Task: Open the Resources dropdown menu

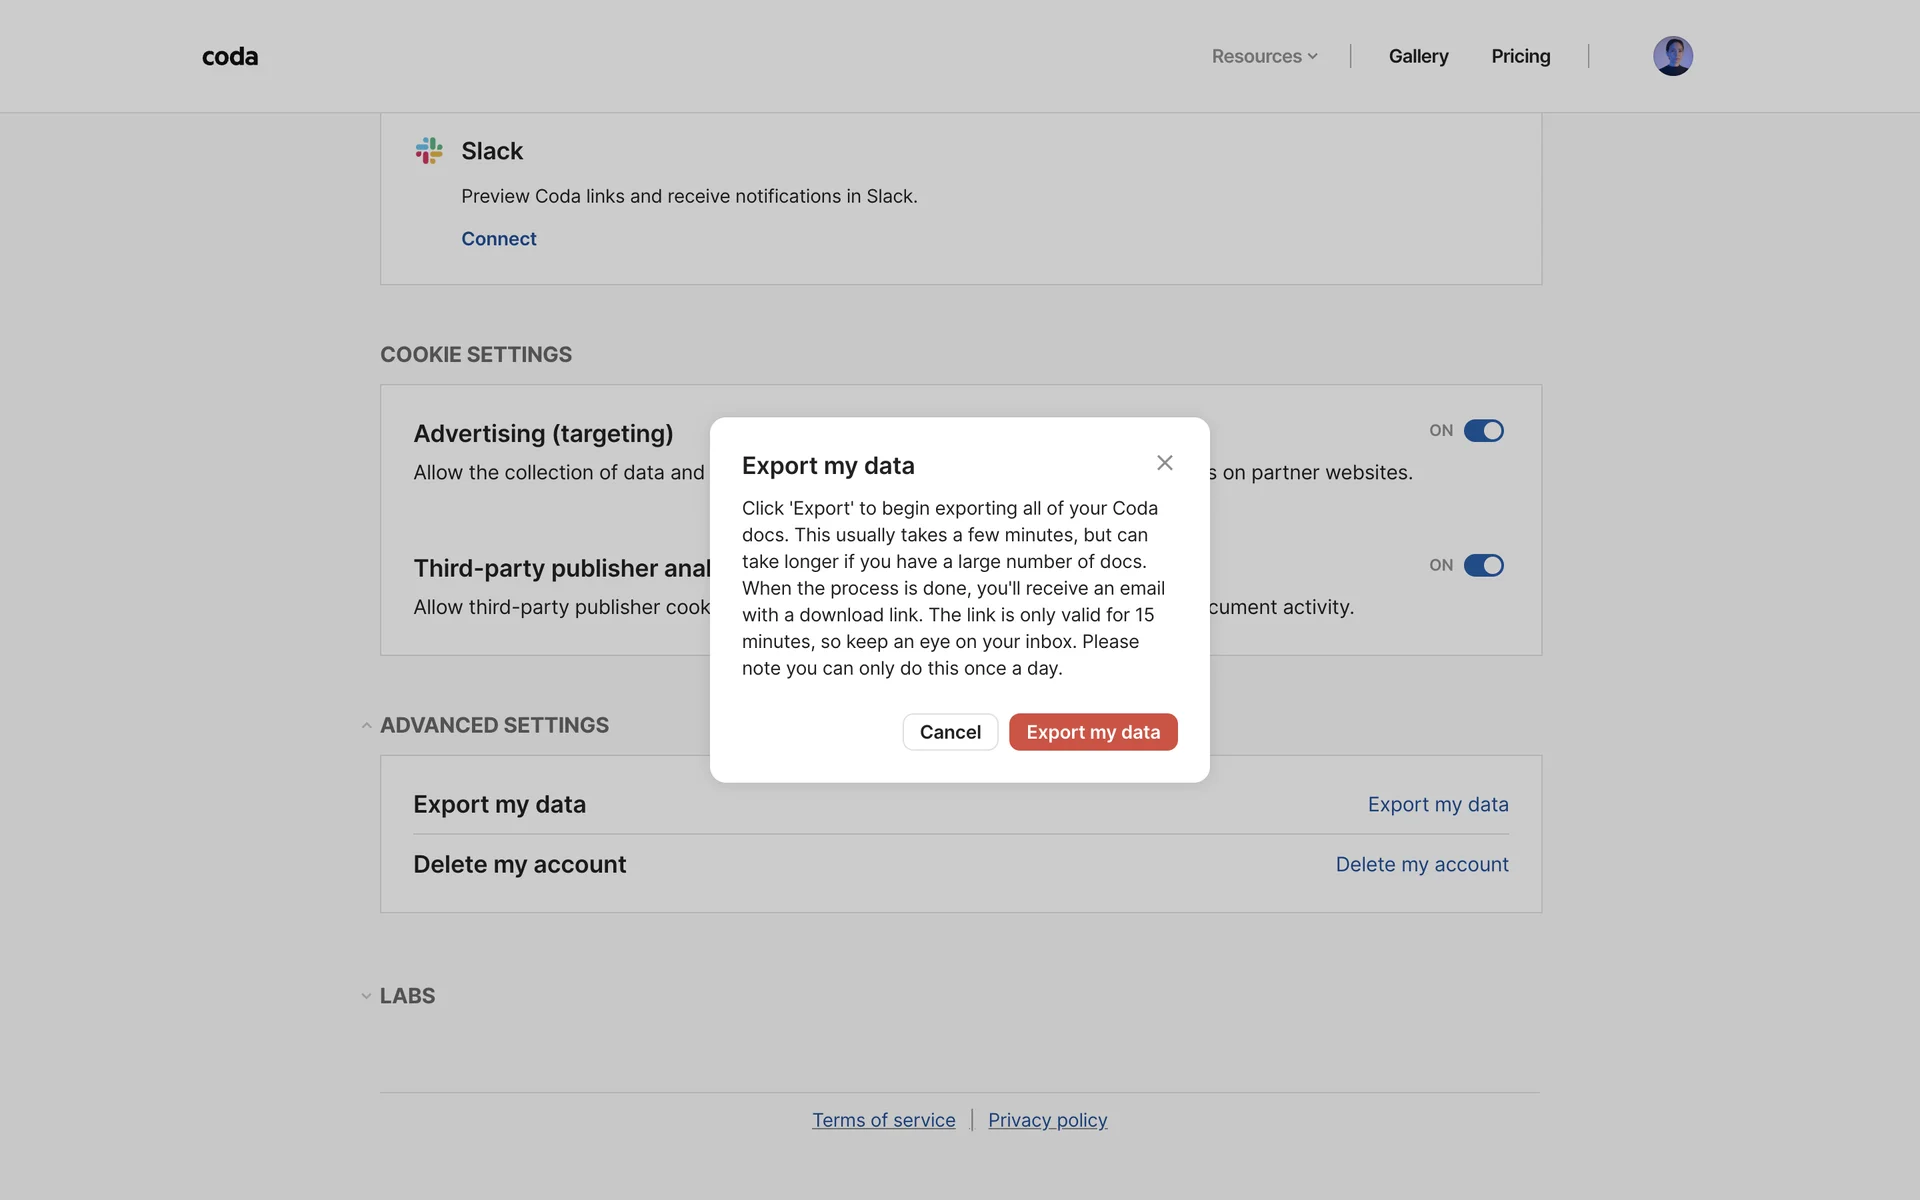Action: [1264, 57]
